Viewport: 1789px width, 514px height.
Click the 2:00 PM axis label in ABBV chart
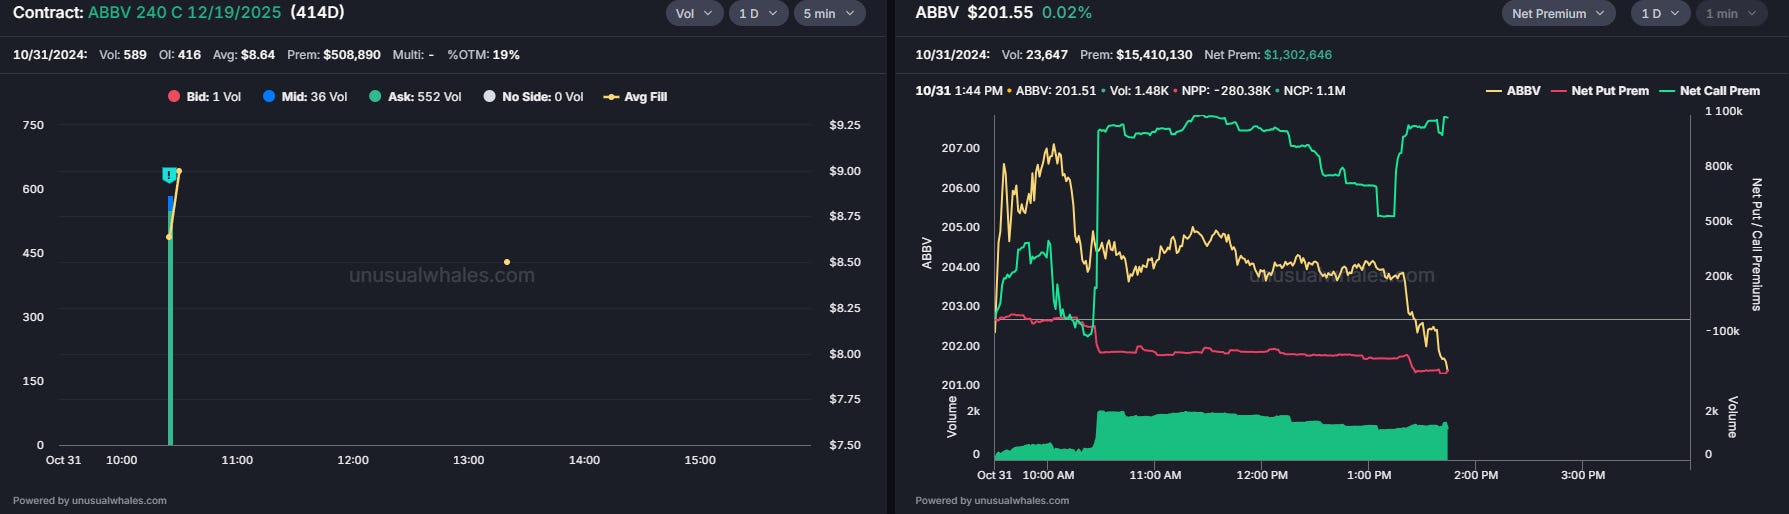coord(1475,475)
